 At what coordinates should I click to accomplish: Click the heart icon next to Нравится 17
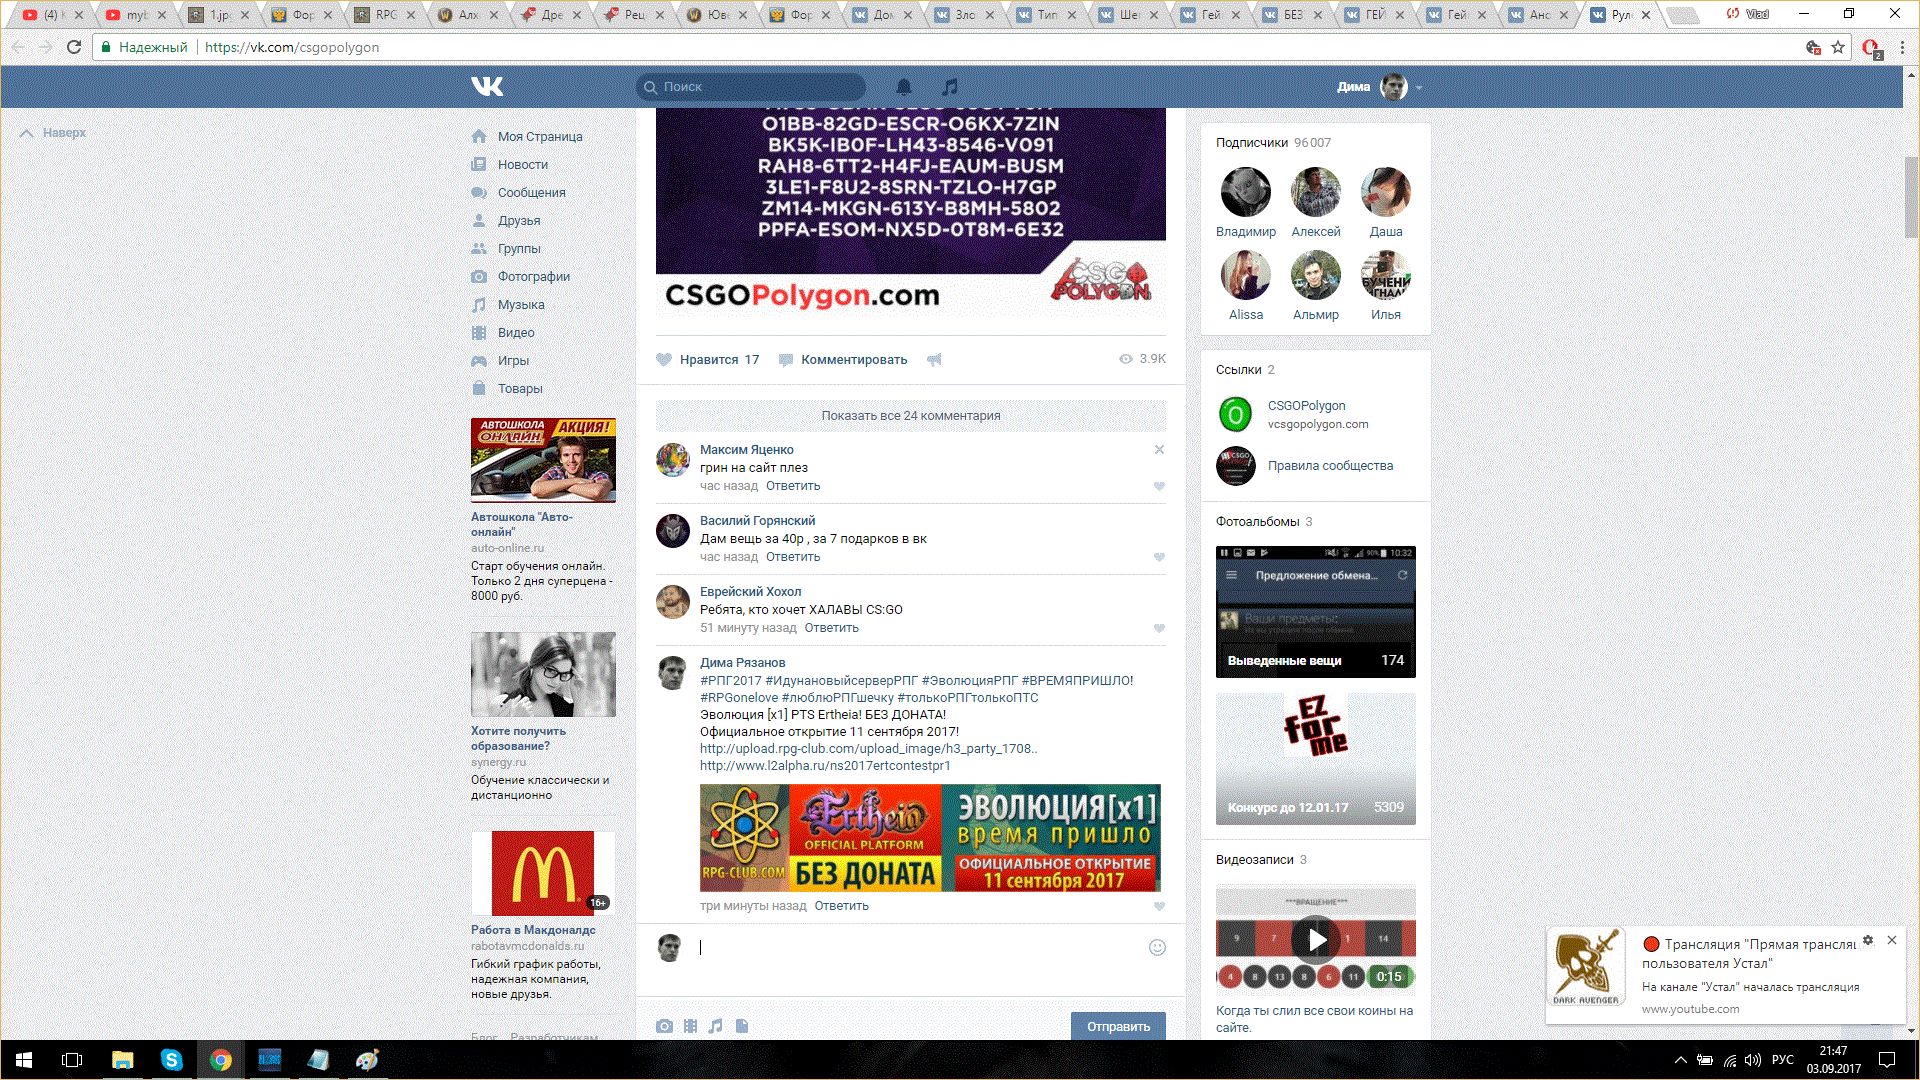tap(664, 360)
